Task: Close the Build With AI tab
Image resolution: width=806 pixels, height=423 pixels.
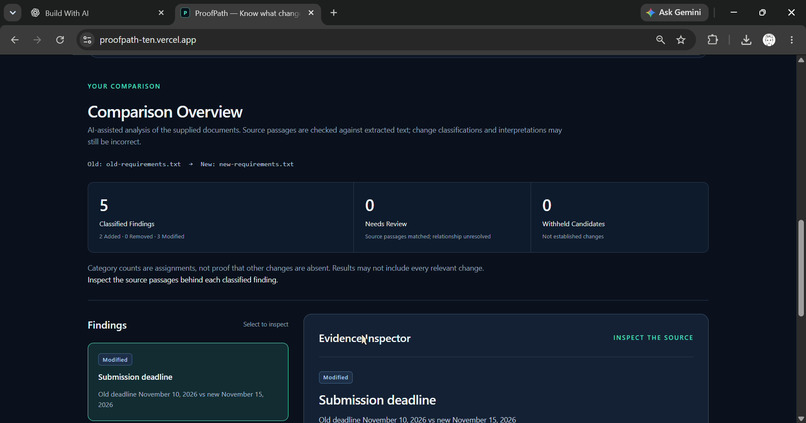Action: [x=161, y=13]
